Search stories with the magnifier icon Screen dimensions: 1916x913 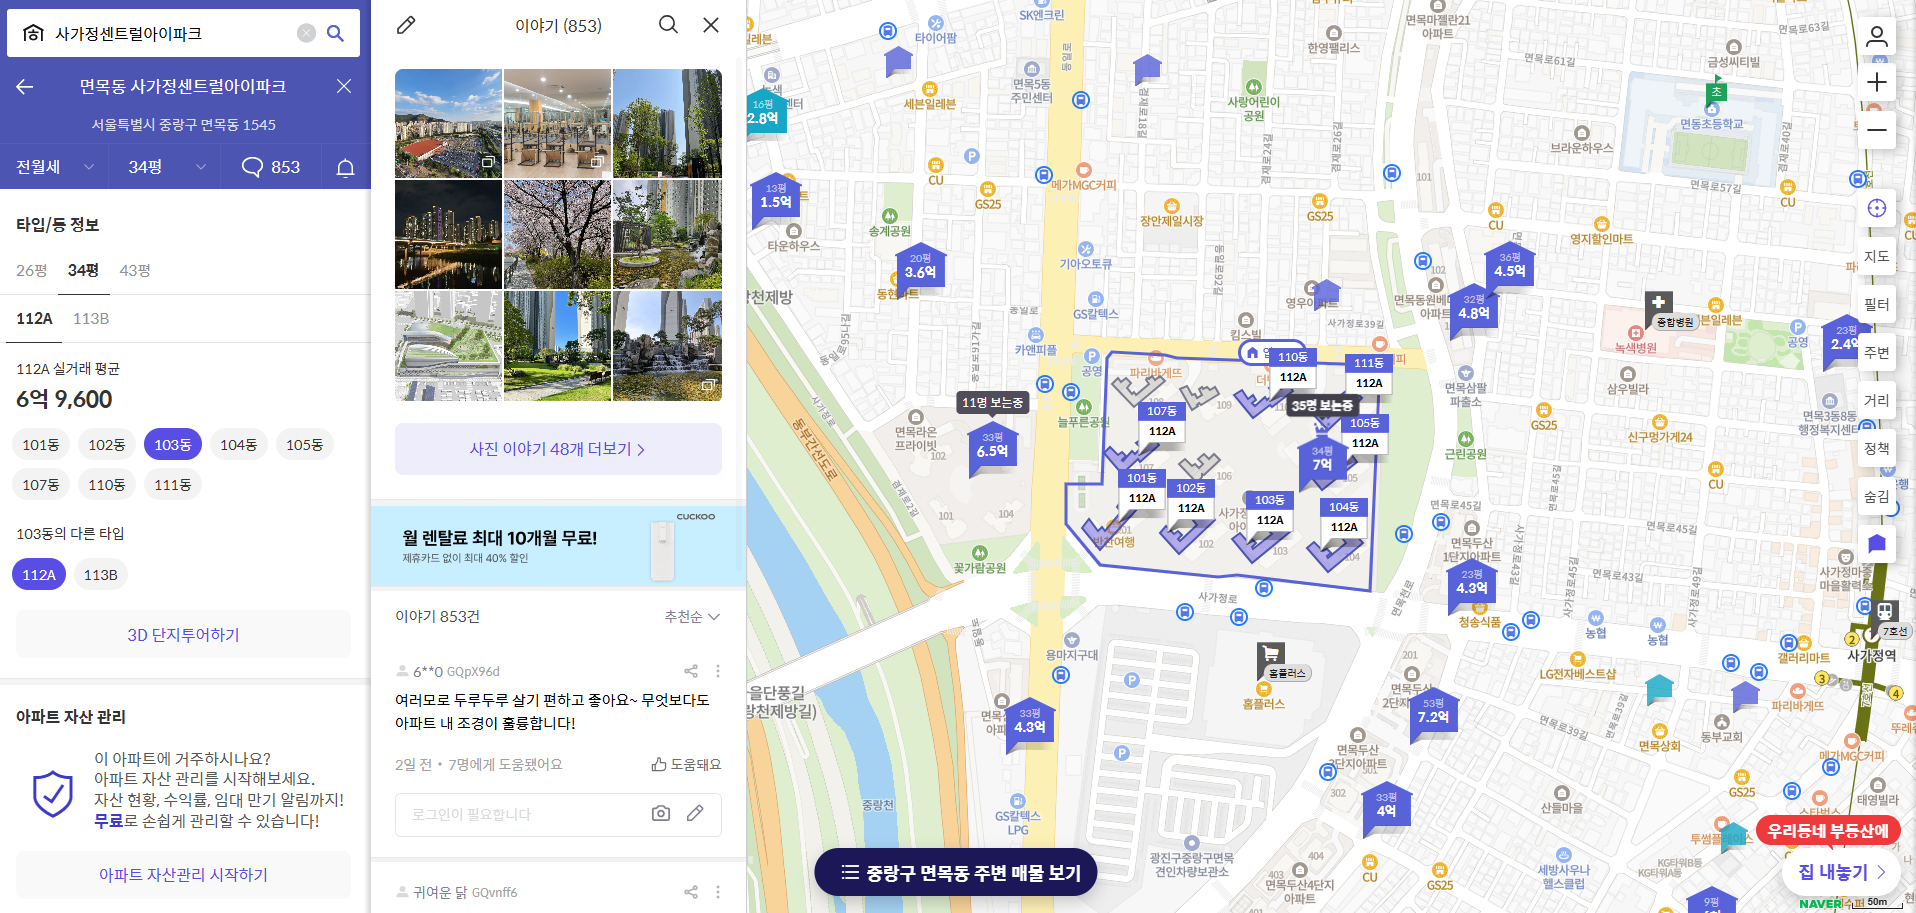668,24
